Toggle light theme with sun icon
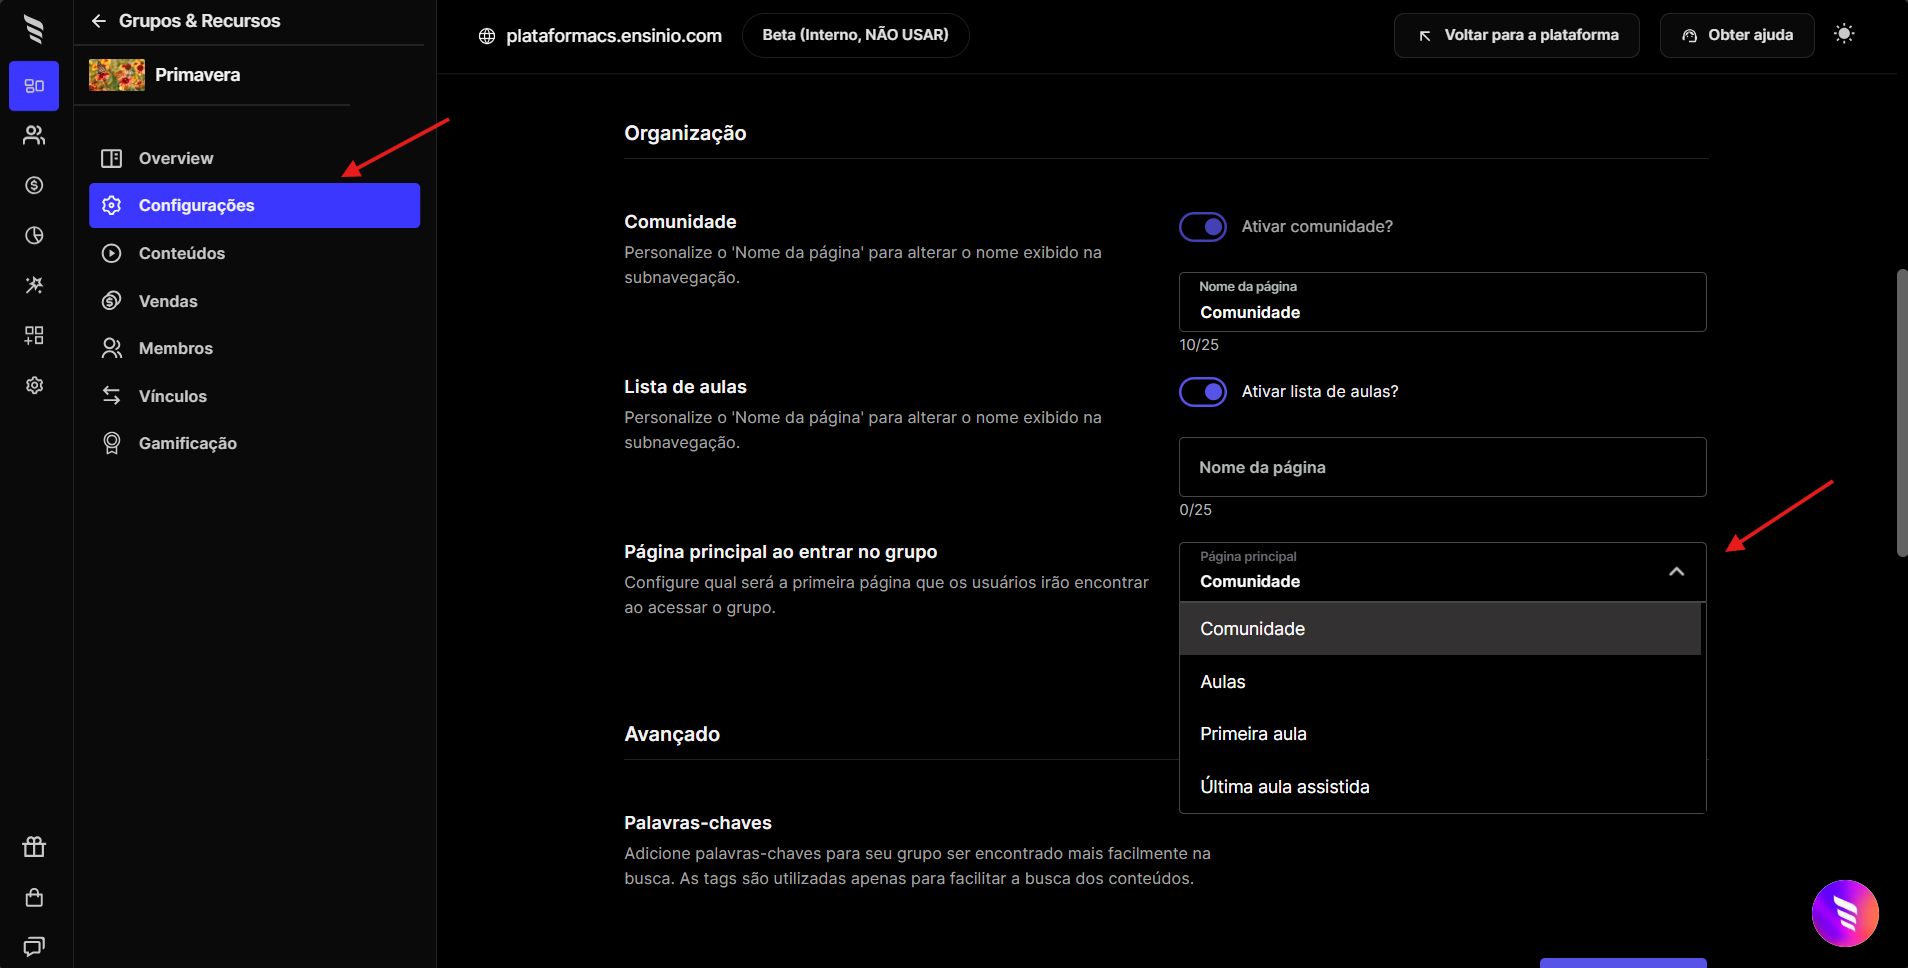The height and width of the screenshot is (968, 1908). (x=1844, y=34)
